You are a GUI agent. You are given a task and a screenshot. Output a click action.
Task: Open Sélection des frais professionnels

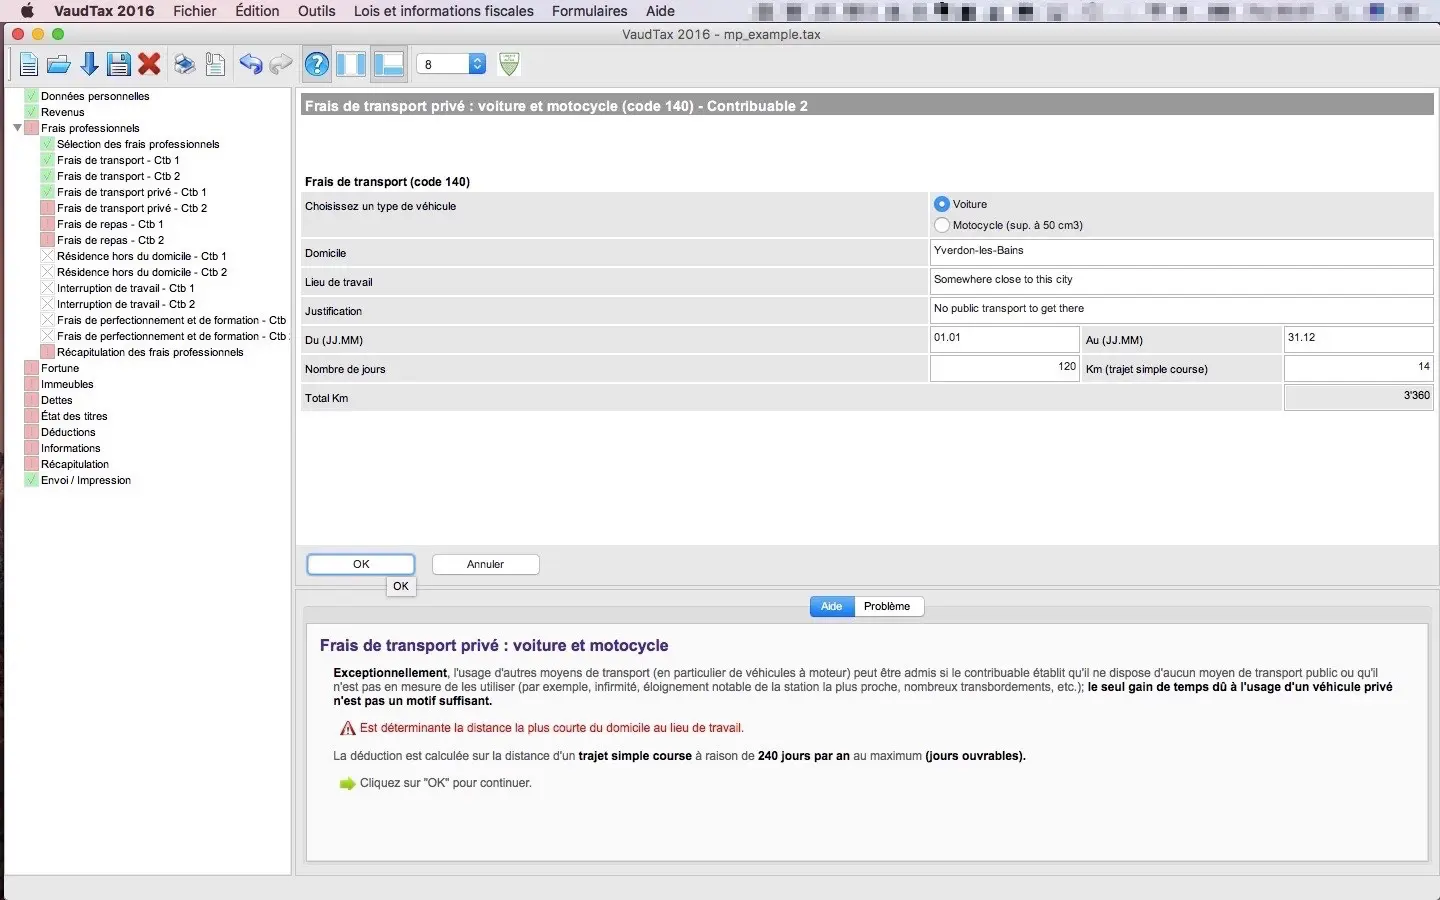[x=138, y=144]
